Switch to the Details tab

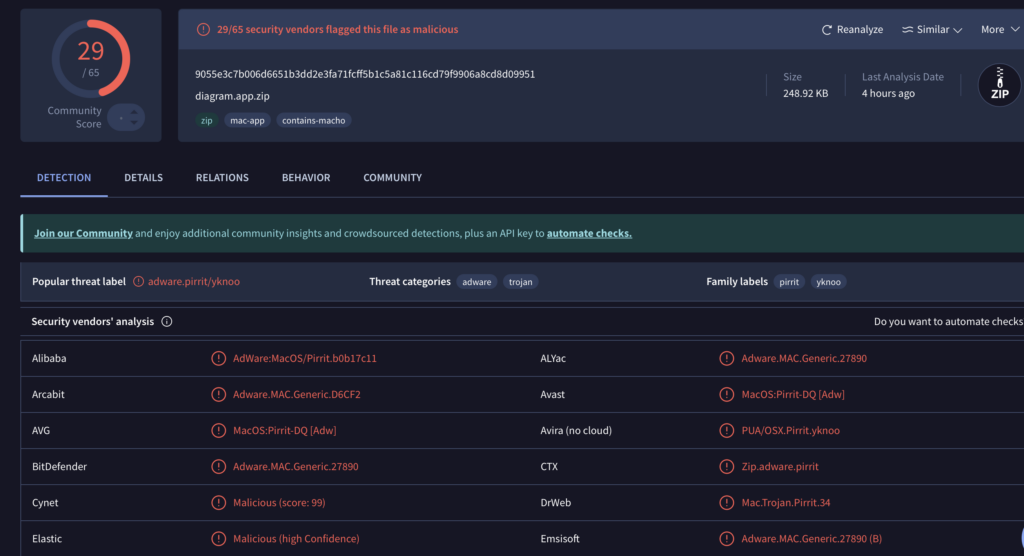pyautogui.click(x=143, y=178)
